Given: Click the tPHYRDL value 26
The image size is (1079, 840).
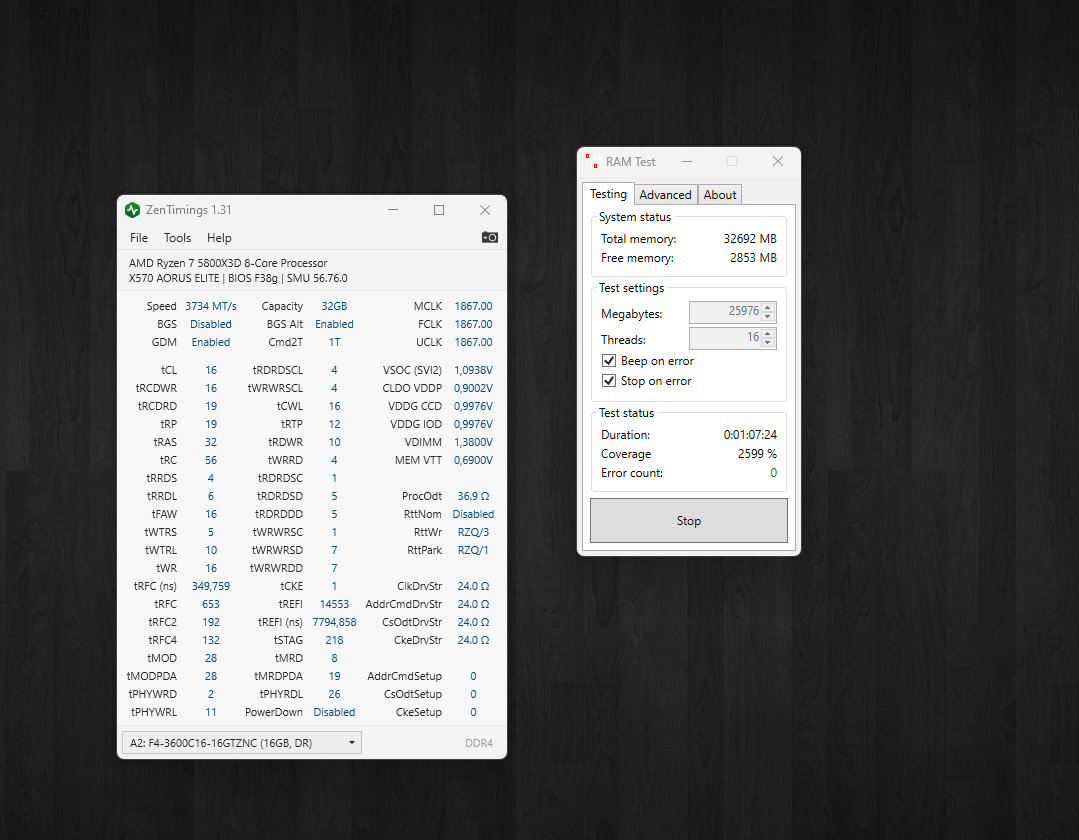Looking at the screenshot, I should pos(334,694).
